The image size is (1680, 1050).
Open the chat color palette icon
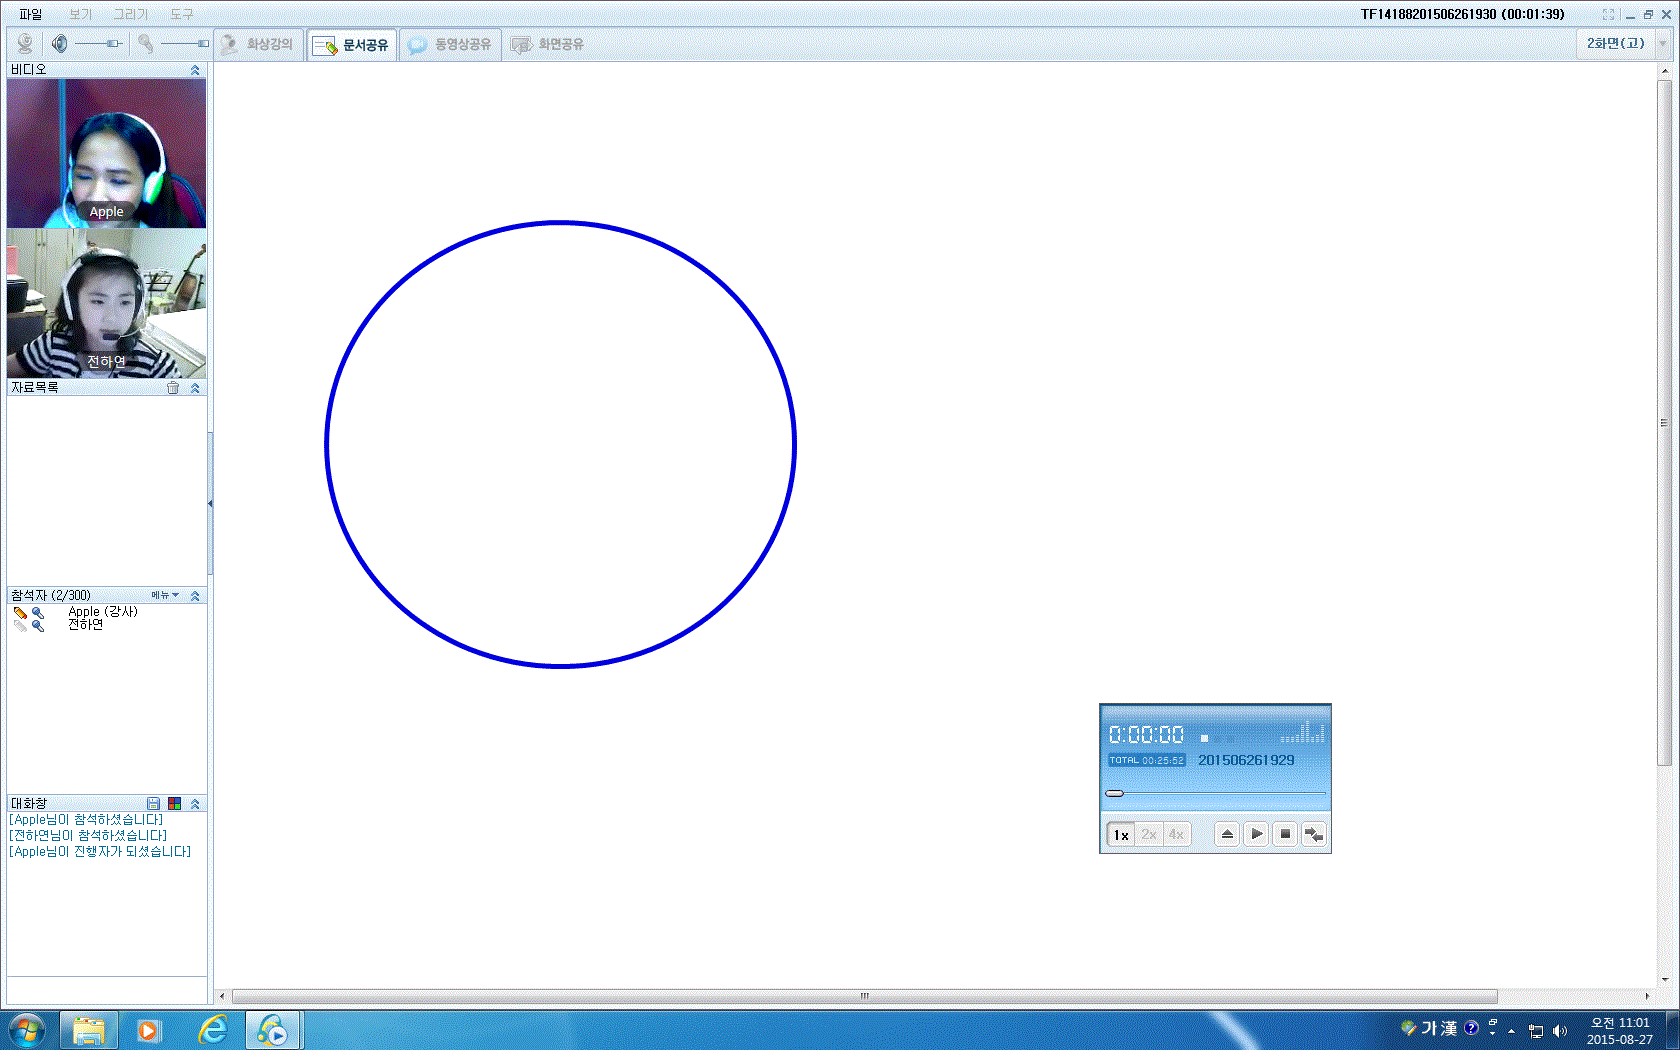click(x=174, y=804)
